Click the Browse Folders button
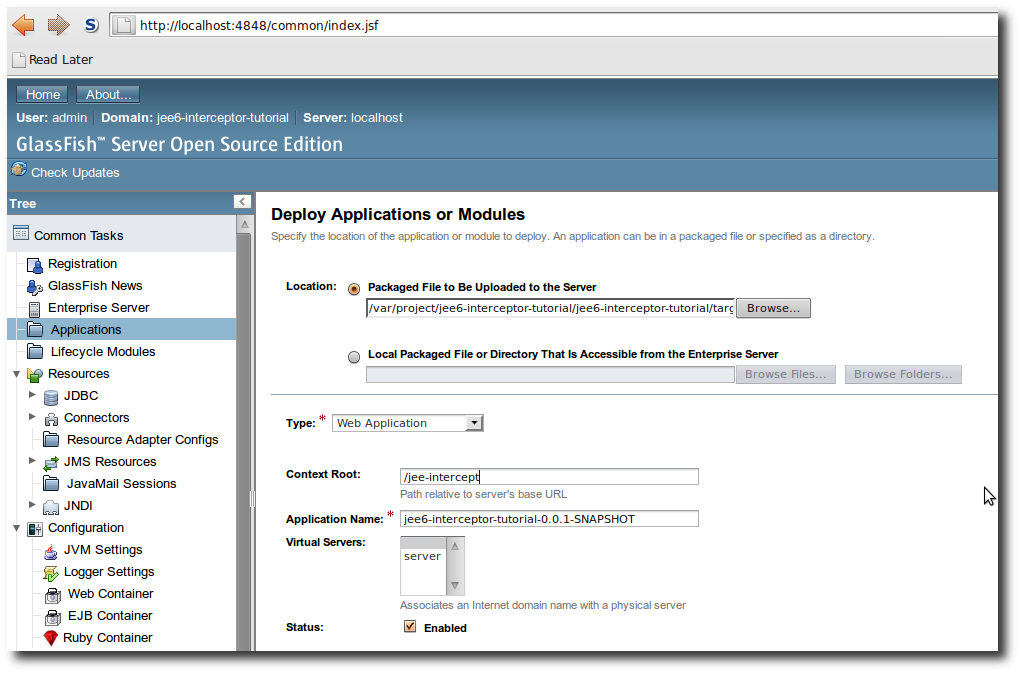 (902, 373)
